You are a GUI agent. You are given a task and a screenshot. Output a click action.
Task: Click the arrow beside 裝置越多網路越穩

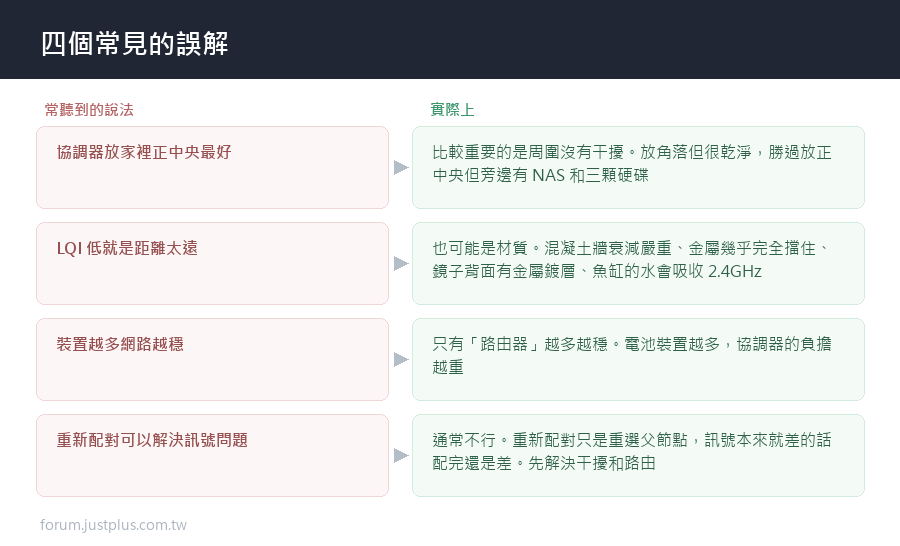click(x=401, y=359)
